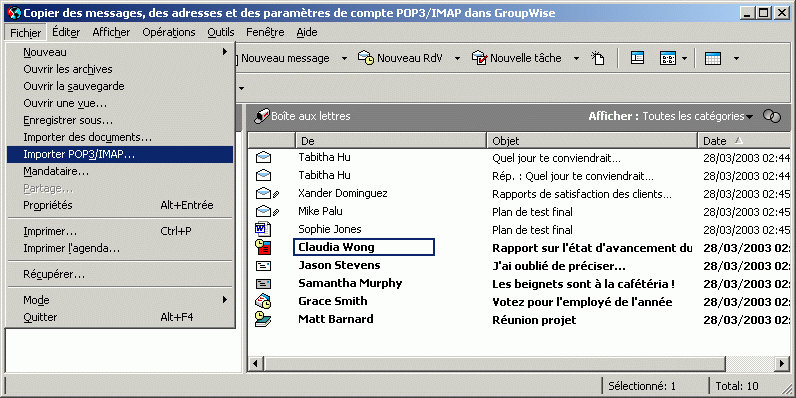
Task: Click horizontal scrollbar right arrow
Action: coord(782,363)
